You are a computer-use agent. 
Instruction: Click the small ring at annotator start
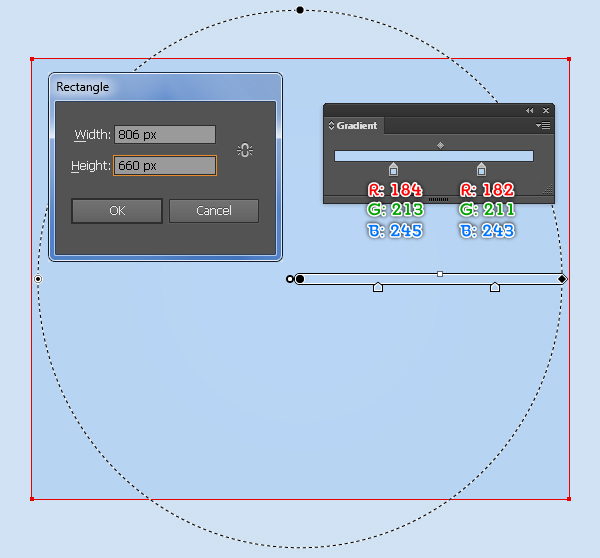coord(290,279)
